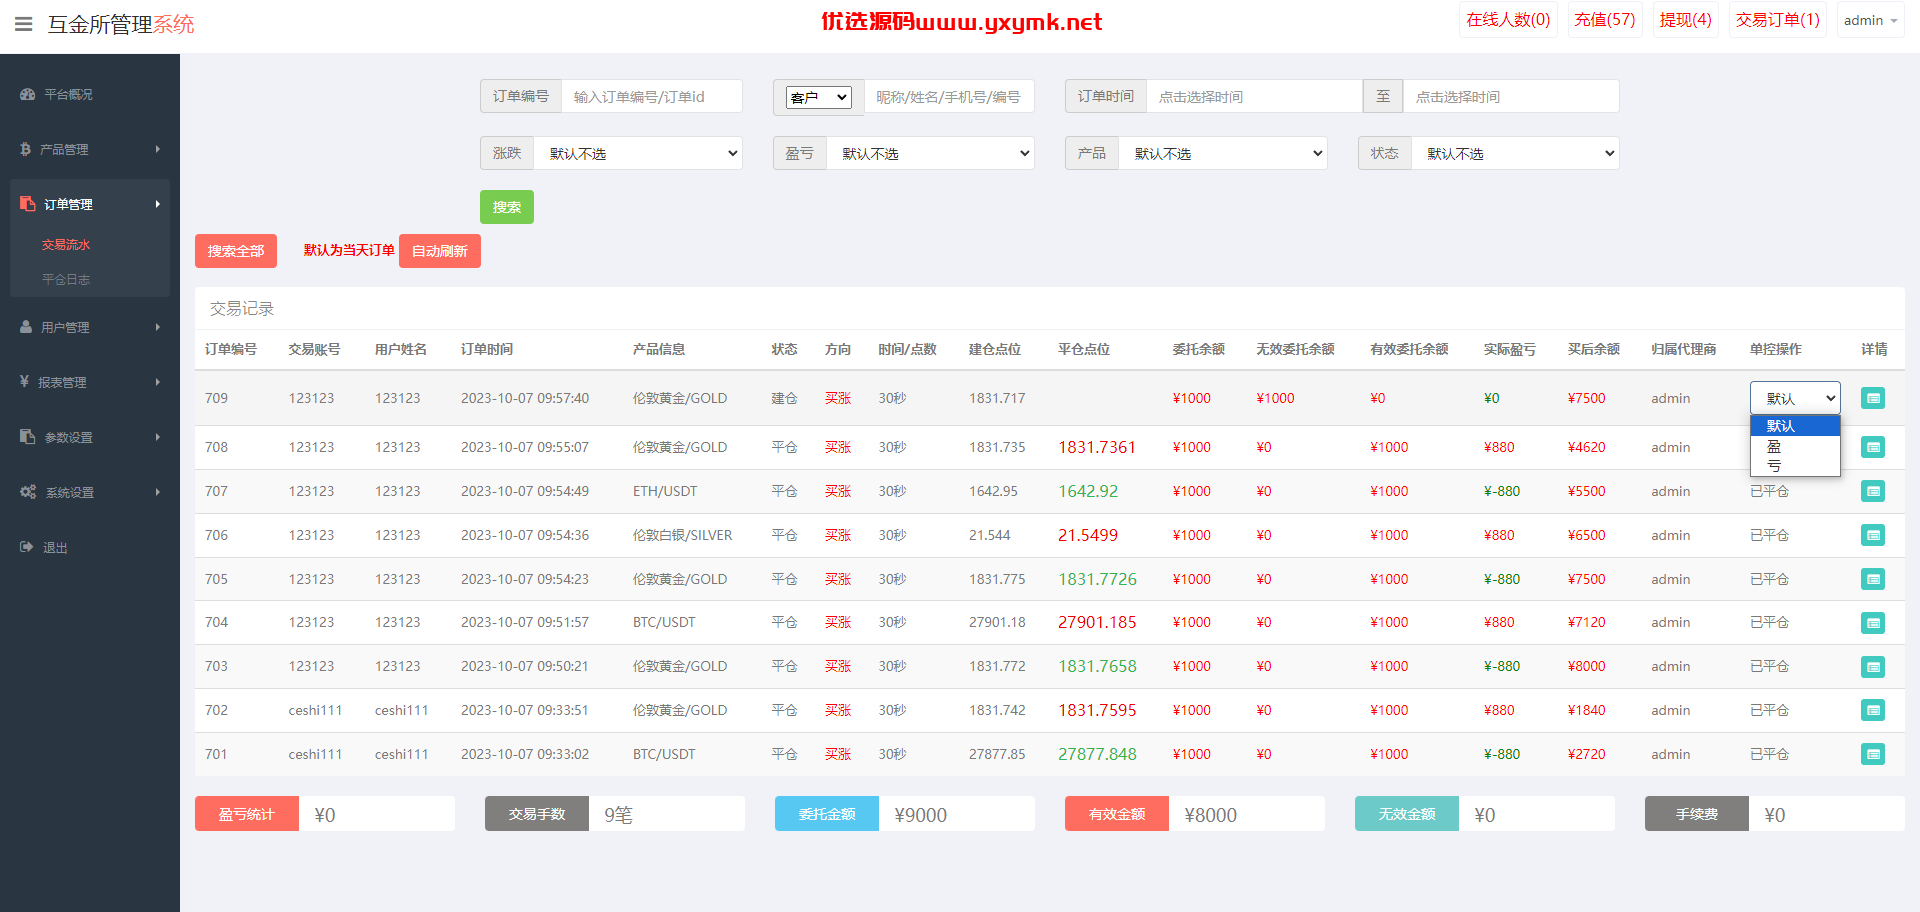Image resolution: width=1920 pixels, height=912 pixels.
Task: Click the 搜索全部 button
Action: [236, 251]
